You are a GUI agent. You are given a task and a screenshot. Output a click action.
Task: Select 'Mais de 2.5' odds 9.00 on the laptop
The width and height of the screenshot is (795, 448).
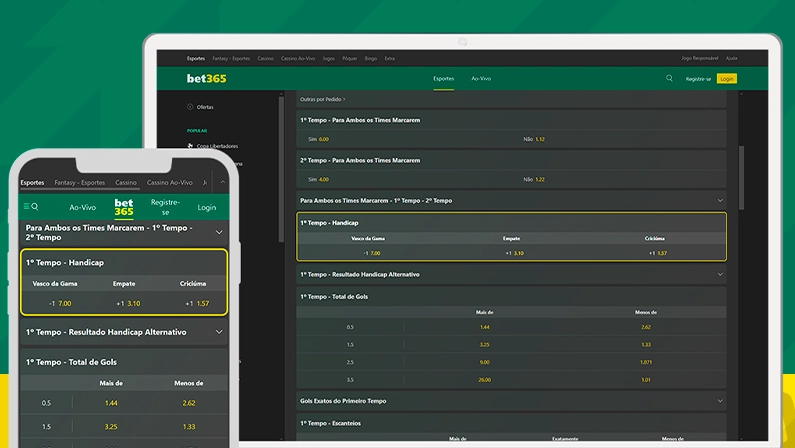click(485, 362)
